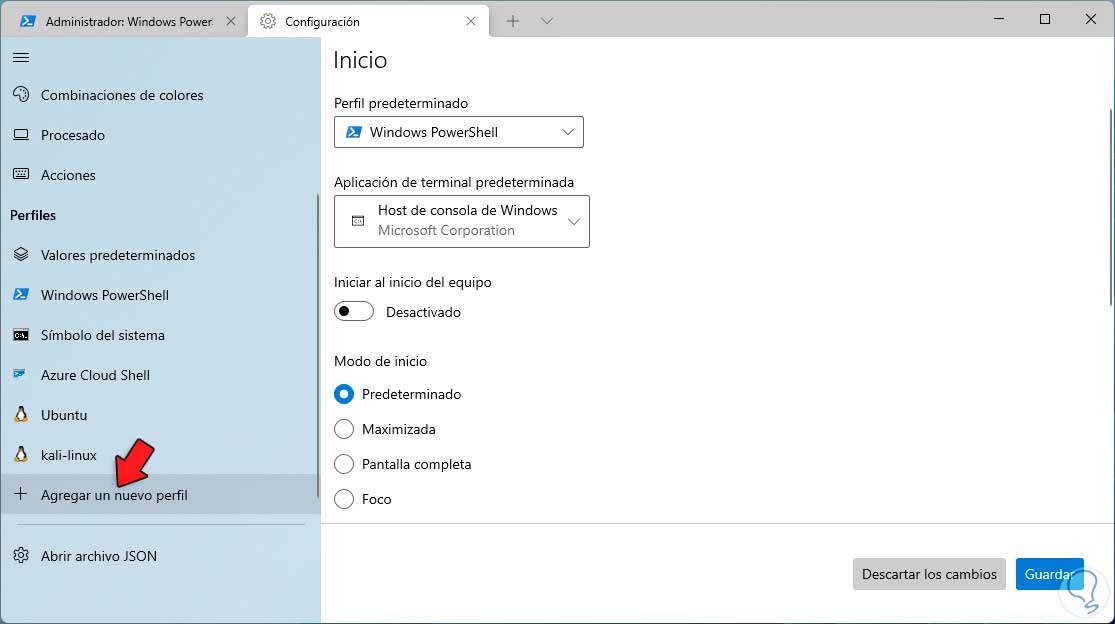This screenshot has width=1115, height=624.
Task: Click the layers icon beside Valores predeterminados
Action: 21,254
